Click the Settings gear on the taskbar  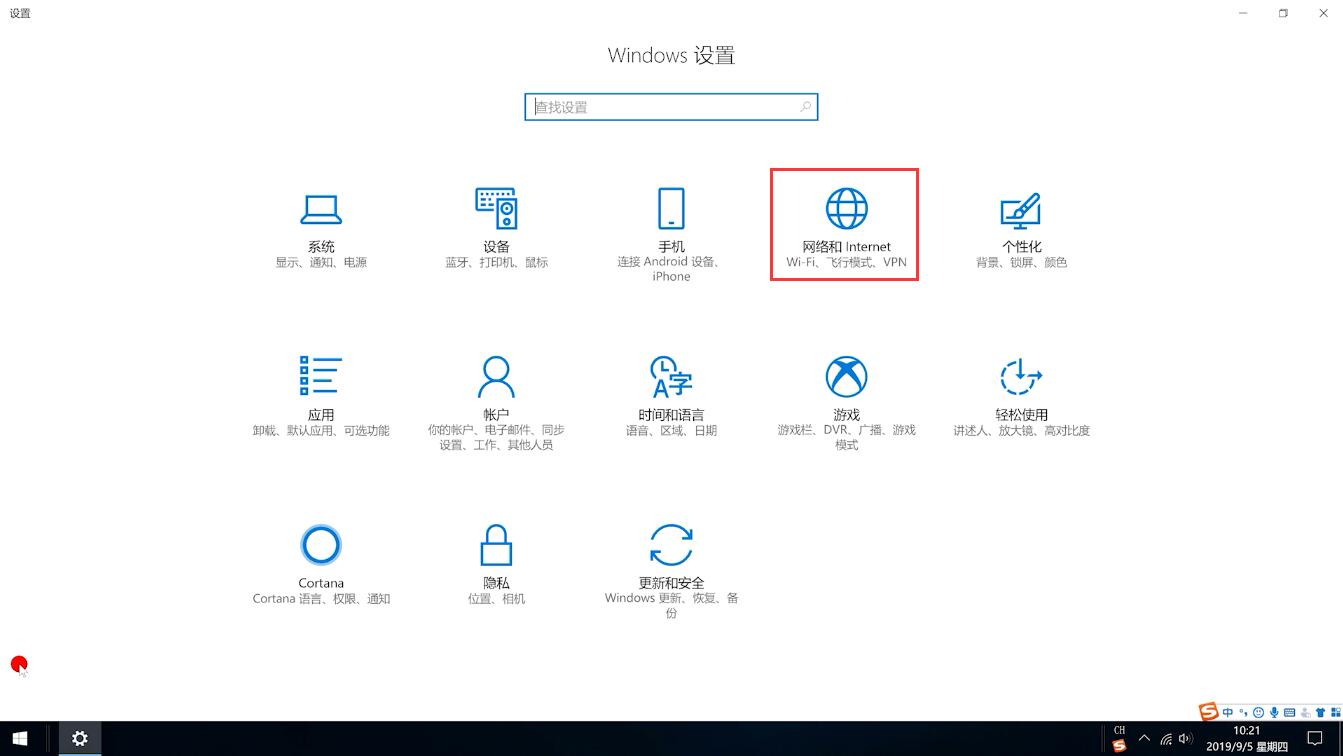[79, 739]
